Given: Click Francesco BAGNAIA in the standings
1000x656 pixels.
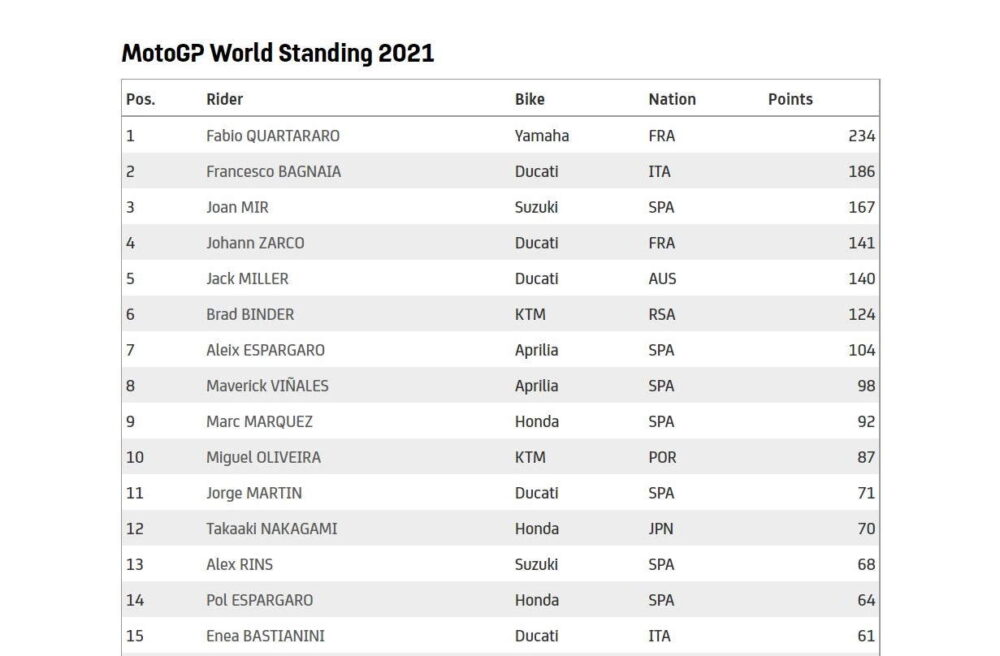Looking at the screenshot, I should 274,171.
